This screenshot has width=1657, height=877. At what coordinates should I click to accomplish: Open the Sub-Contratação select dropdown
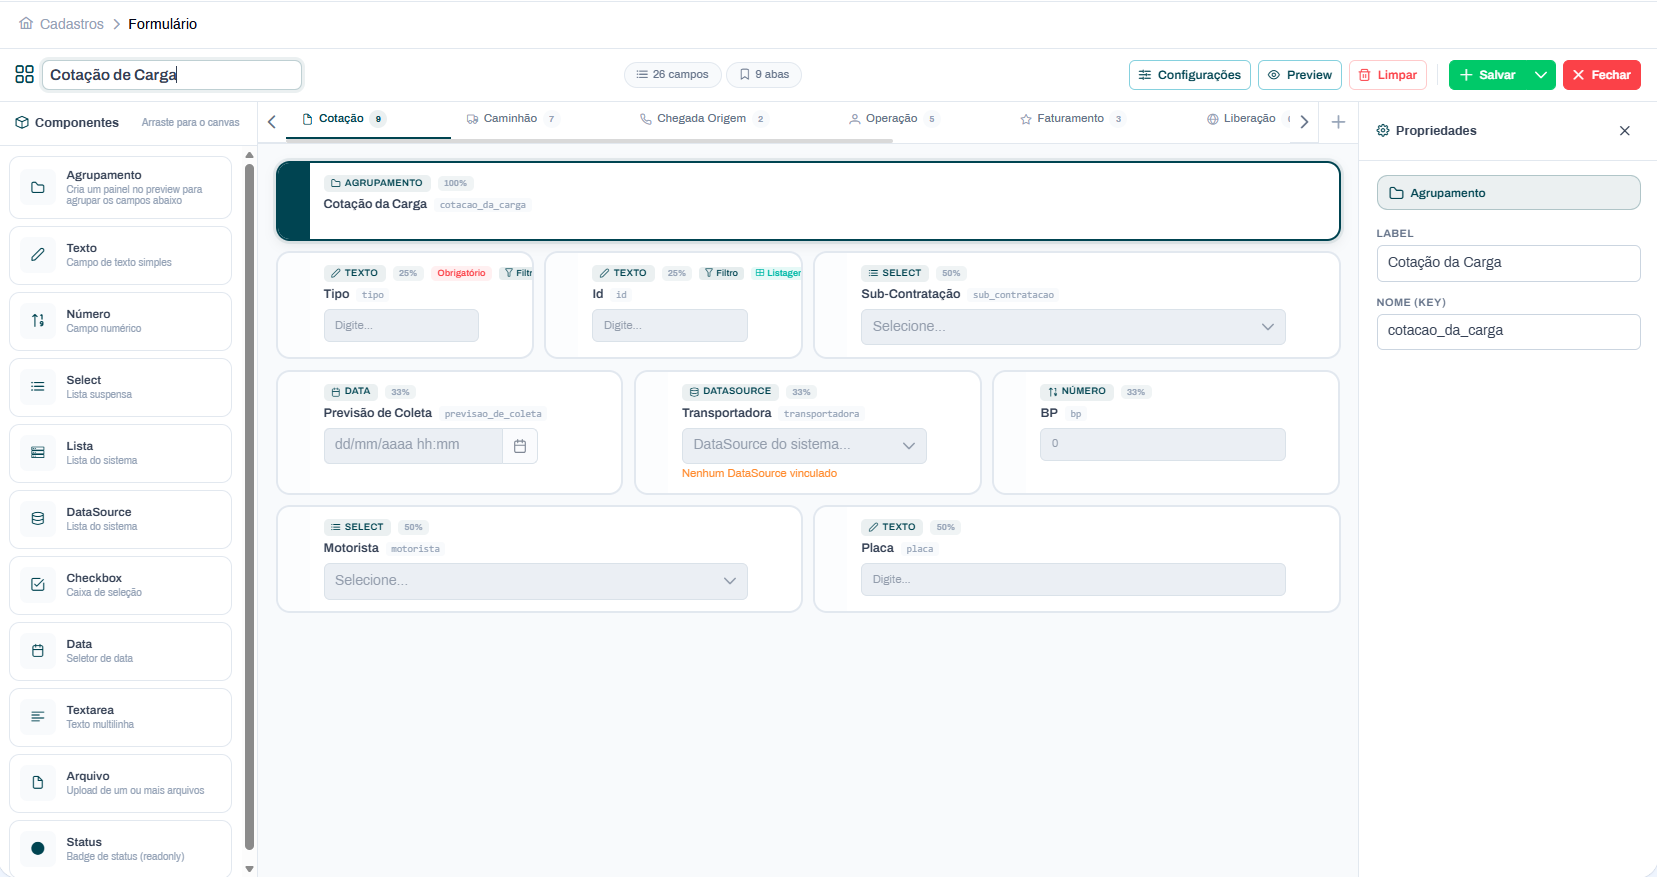point(1073,327)
